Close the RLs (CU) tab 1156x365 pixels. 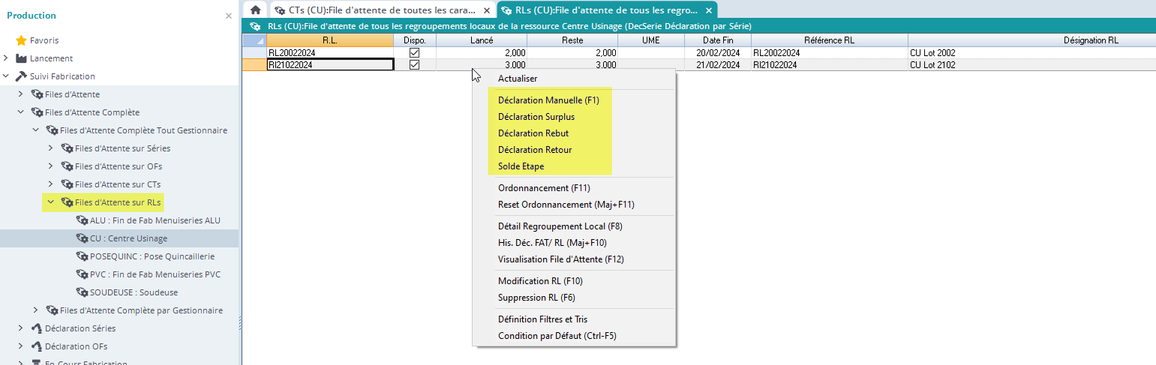coord(708,10)
